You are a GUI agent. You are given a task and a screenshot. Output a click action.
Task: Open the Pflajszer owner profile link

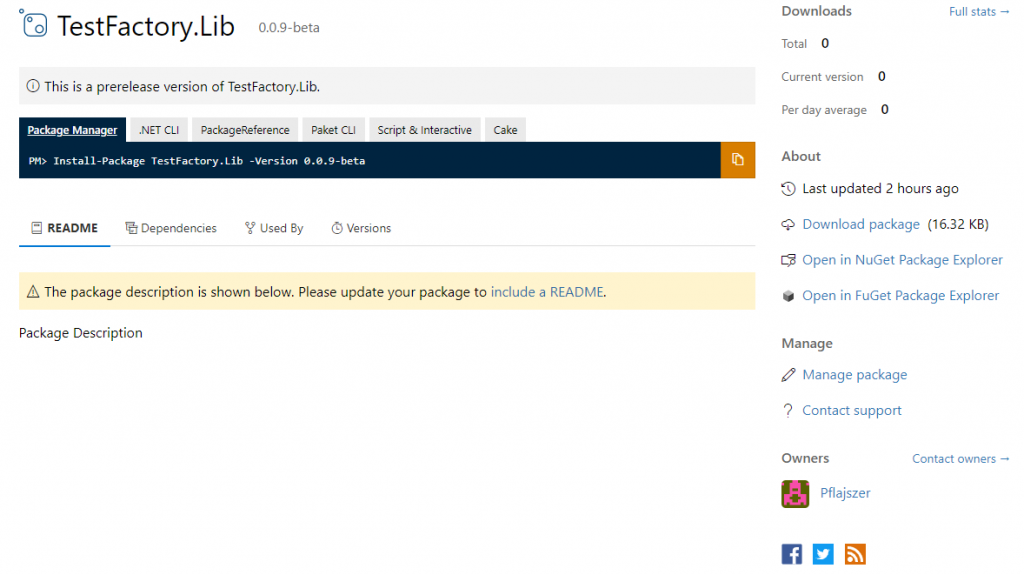[845, 493]
